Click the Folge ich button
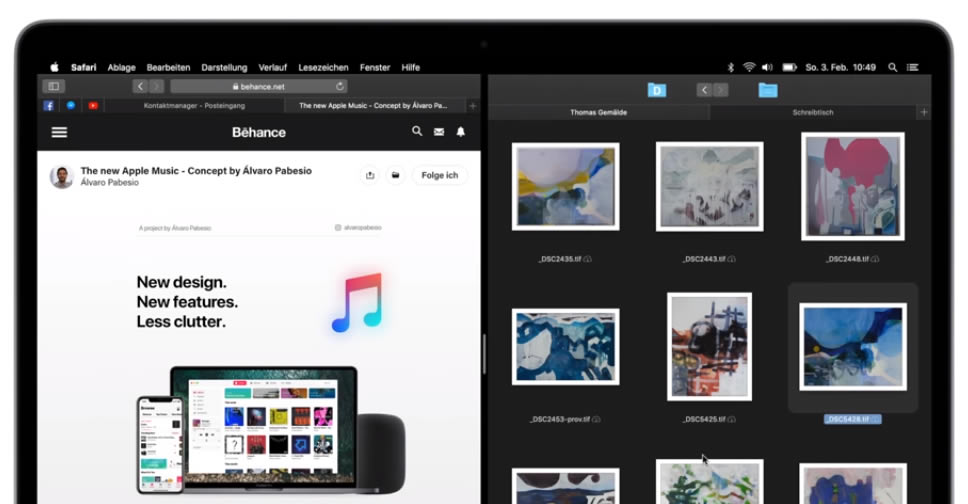968x504 pixels. [439, 176]
